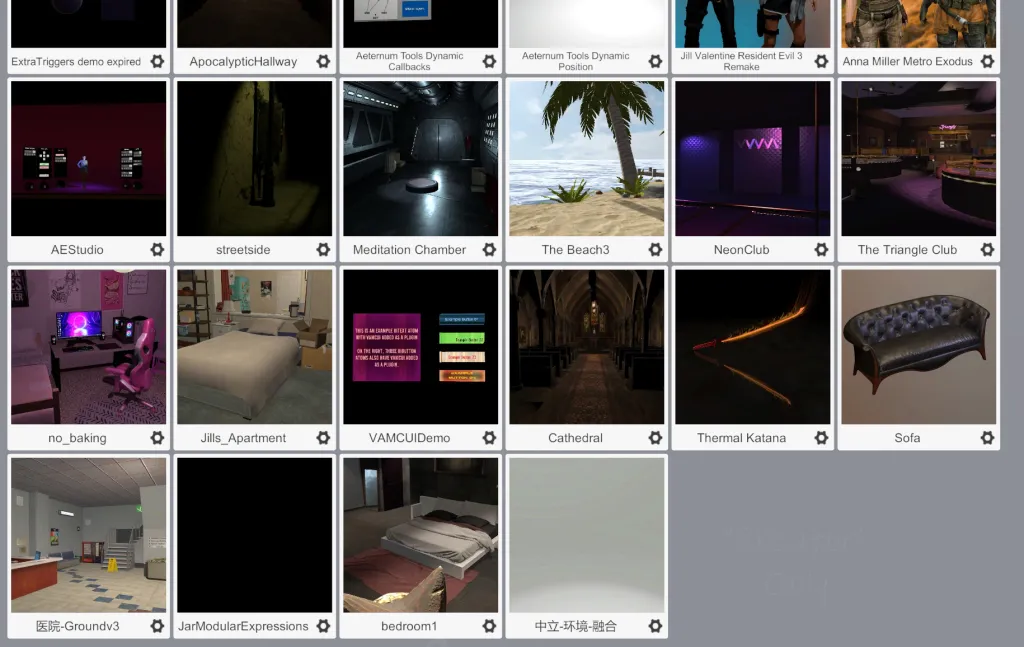
Task: Click the gear next to Anna Miller Metro Exodus
Action: [x=987, y=61]
